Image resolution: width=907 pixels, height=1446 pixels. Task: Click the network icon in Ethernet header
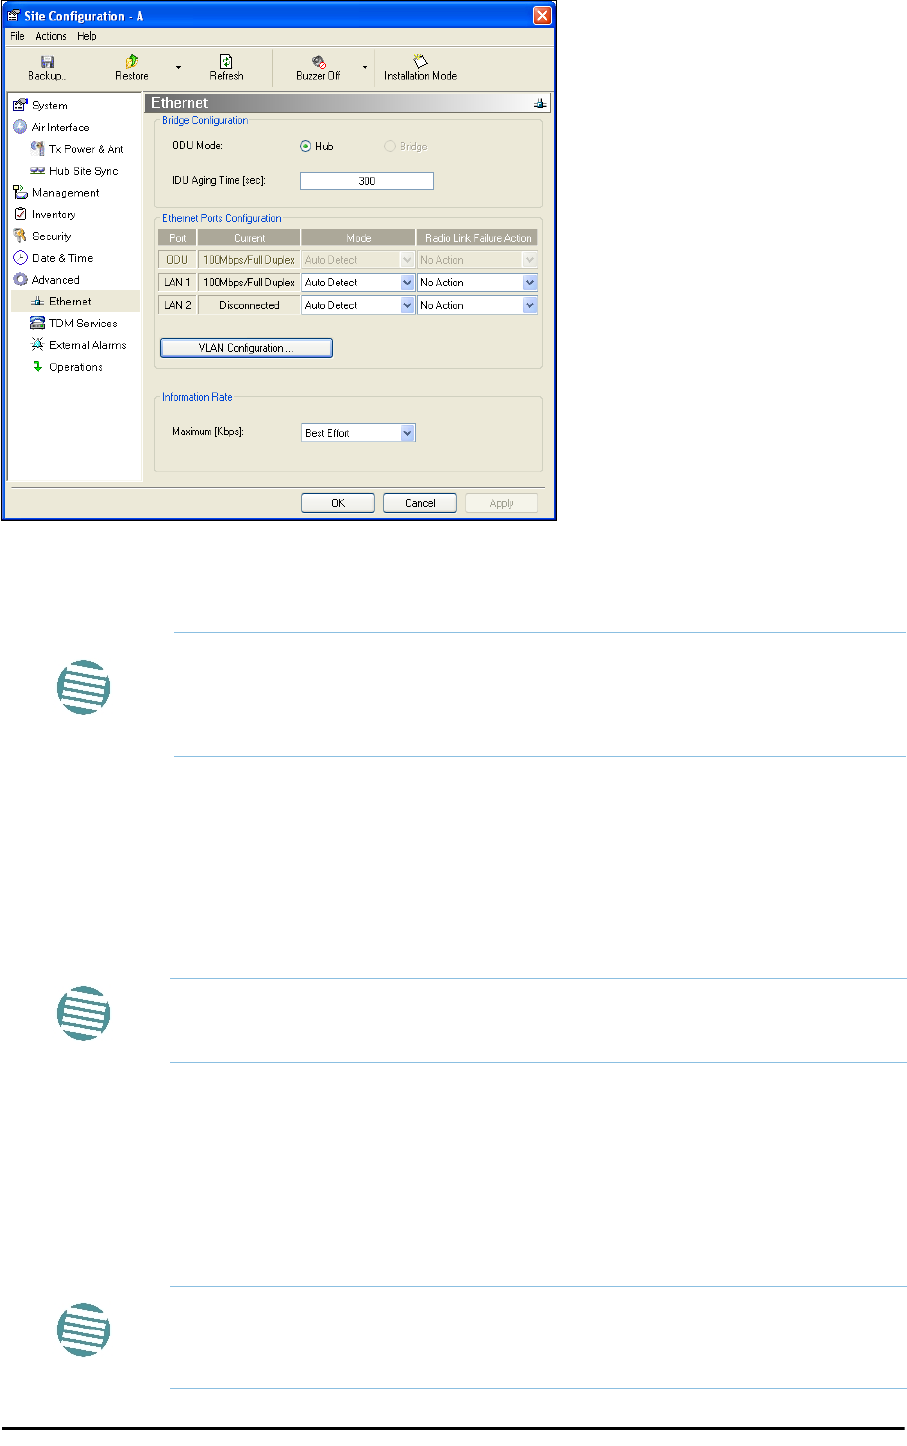pos(540,103)
